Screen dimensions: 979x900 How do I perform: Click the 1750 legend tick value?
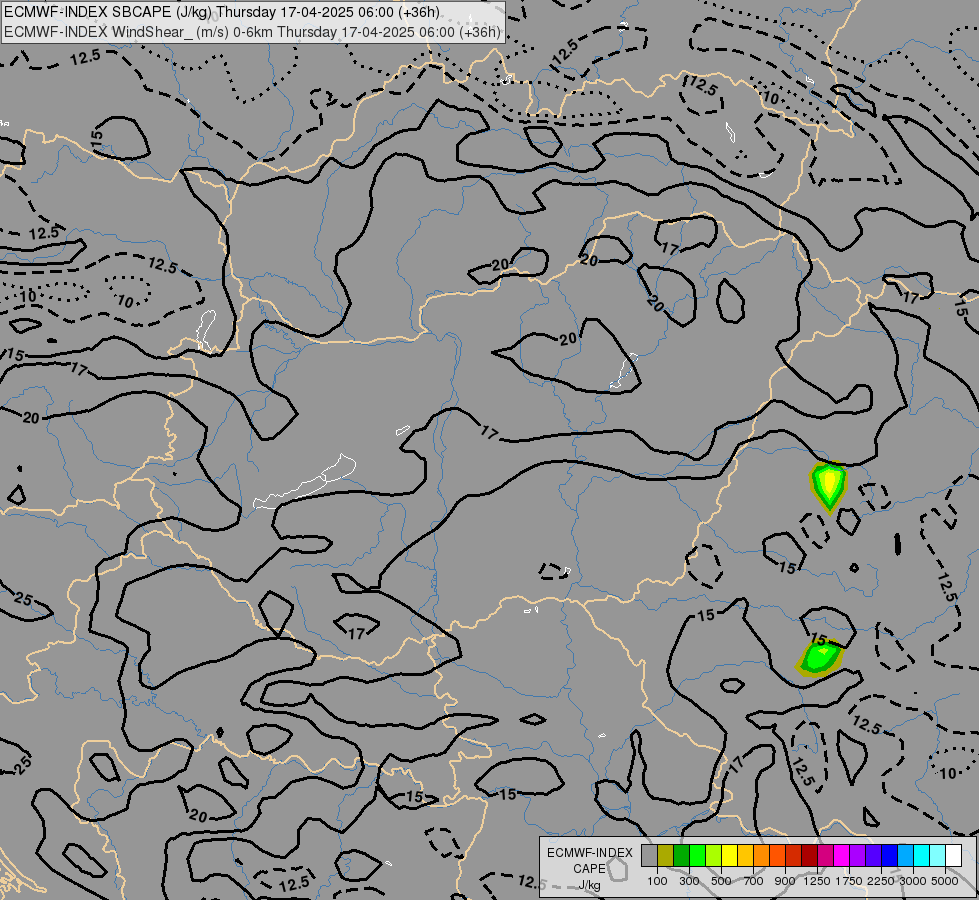[849, 881]
